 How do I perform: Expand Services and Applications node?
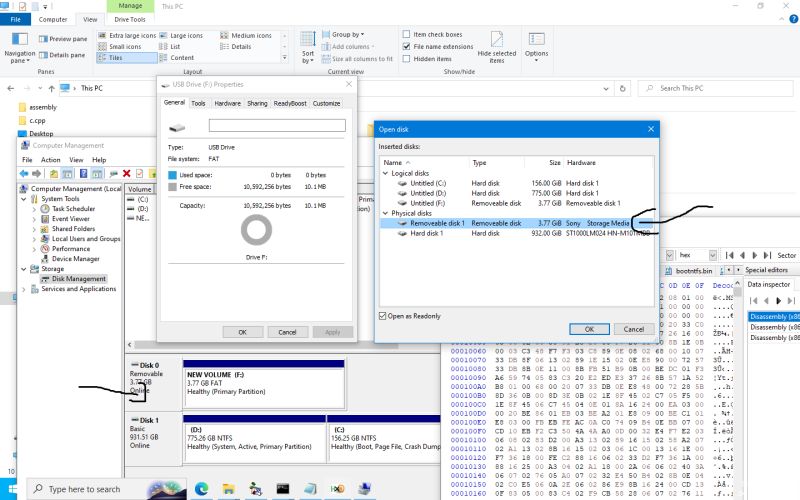click(x=24, y=289)
